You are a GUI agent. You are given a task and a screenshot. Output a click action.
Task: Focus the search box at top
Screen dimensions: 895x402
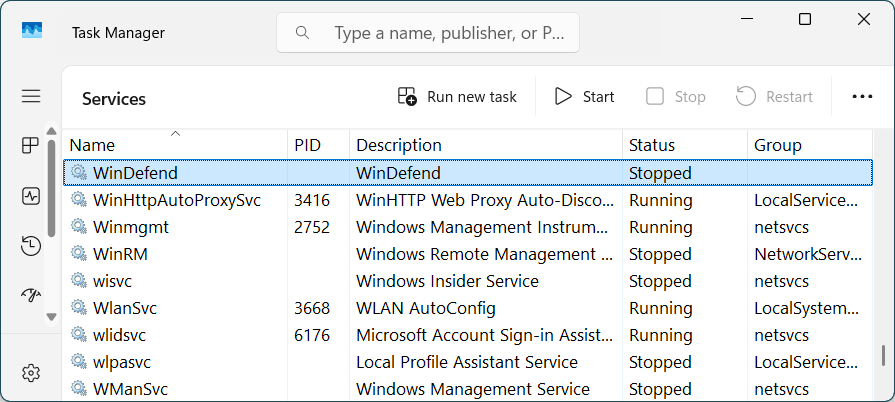440,33
